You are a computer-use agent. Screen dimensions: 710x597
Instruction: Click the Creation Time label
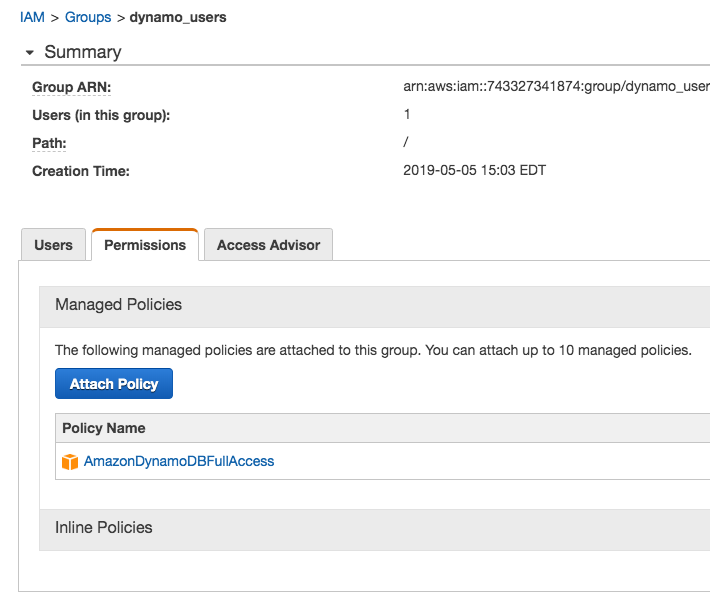tap(81, 171)
